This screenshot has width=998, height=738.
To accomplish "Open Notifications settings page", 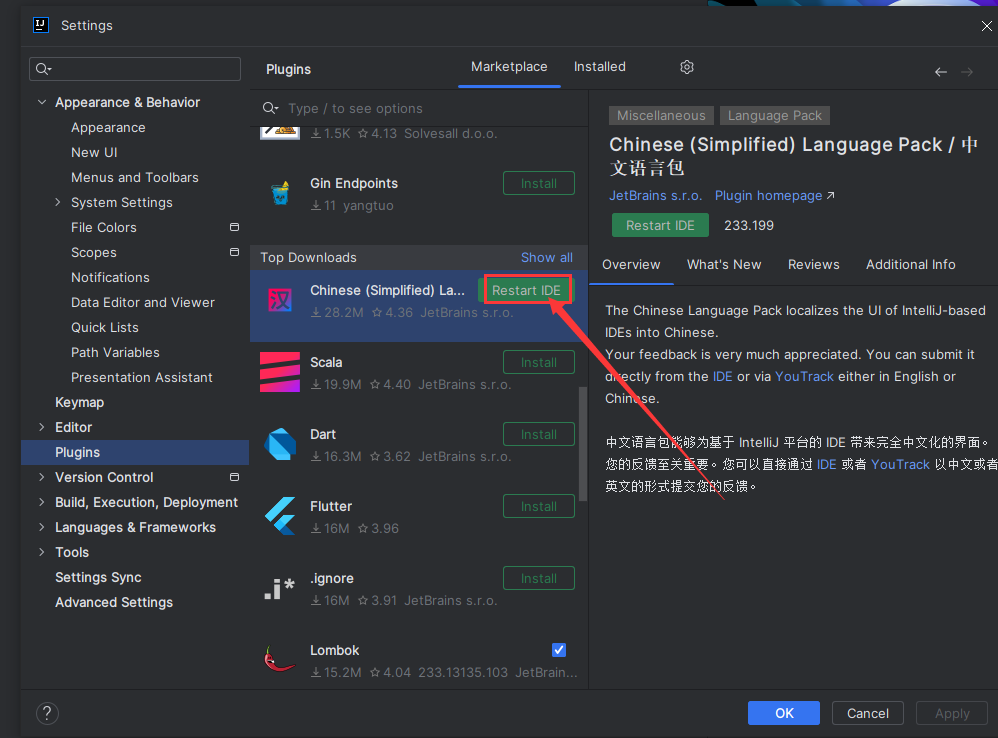I will tap(110, 277).
